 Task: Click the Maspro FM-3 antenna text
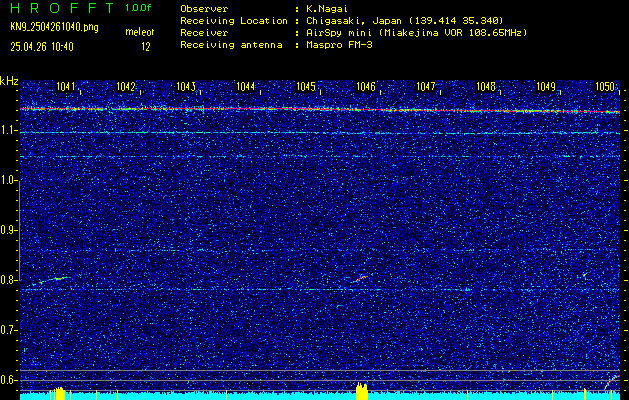pos(339,45)
